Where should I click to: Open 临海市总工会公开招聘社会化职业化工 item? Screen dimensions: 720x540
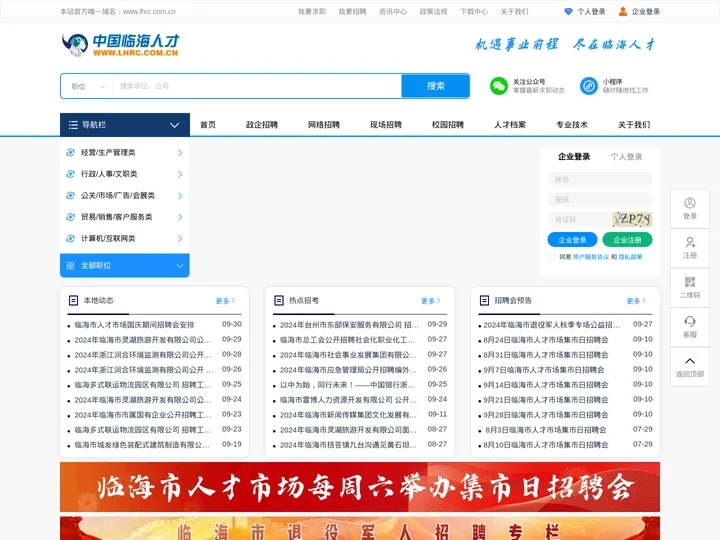[x=347, y=340]
